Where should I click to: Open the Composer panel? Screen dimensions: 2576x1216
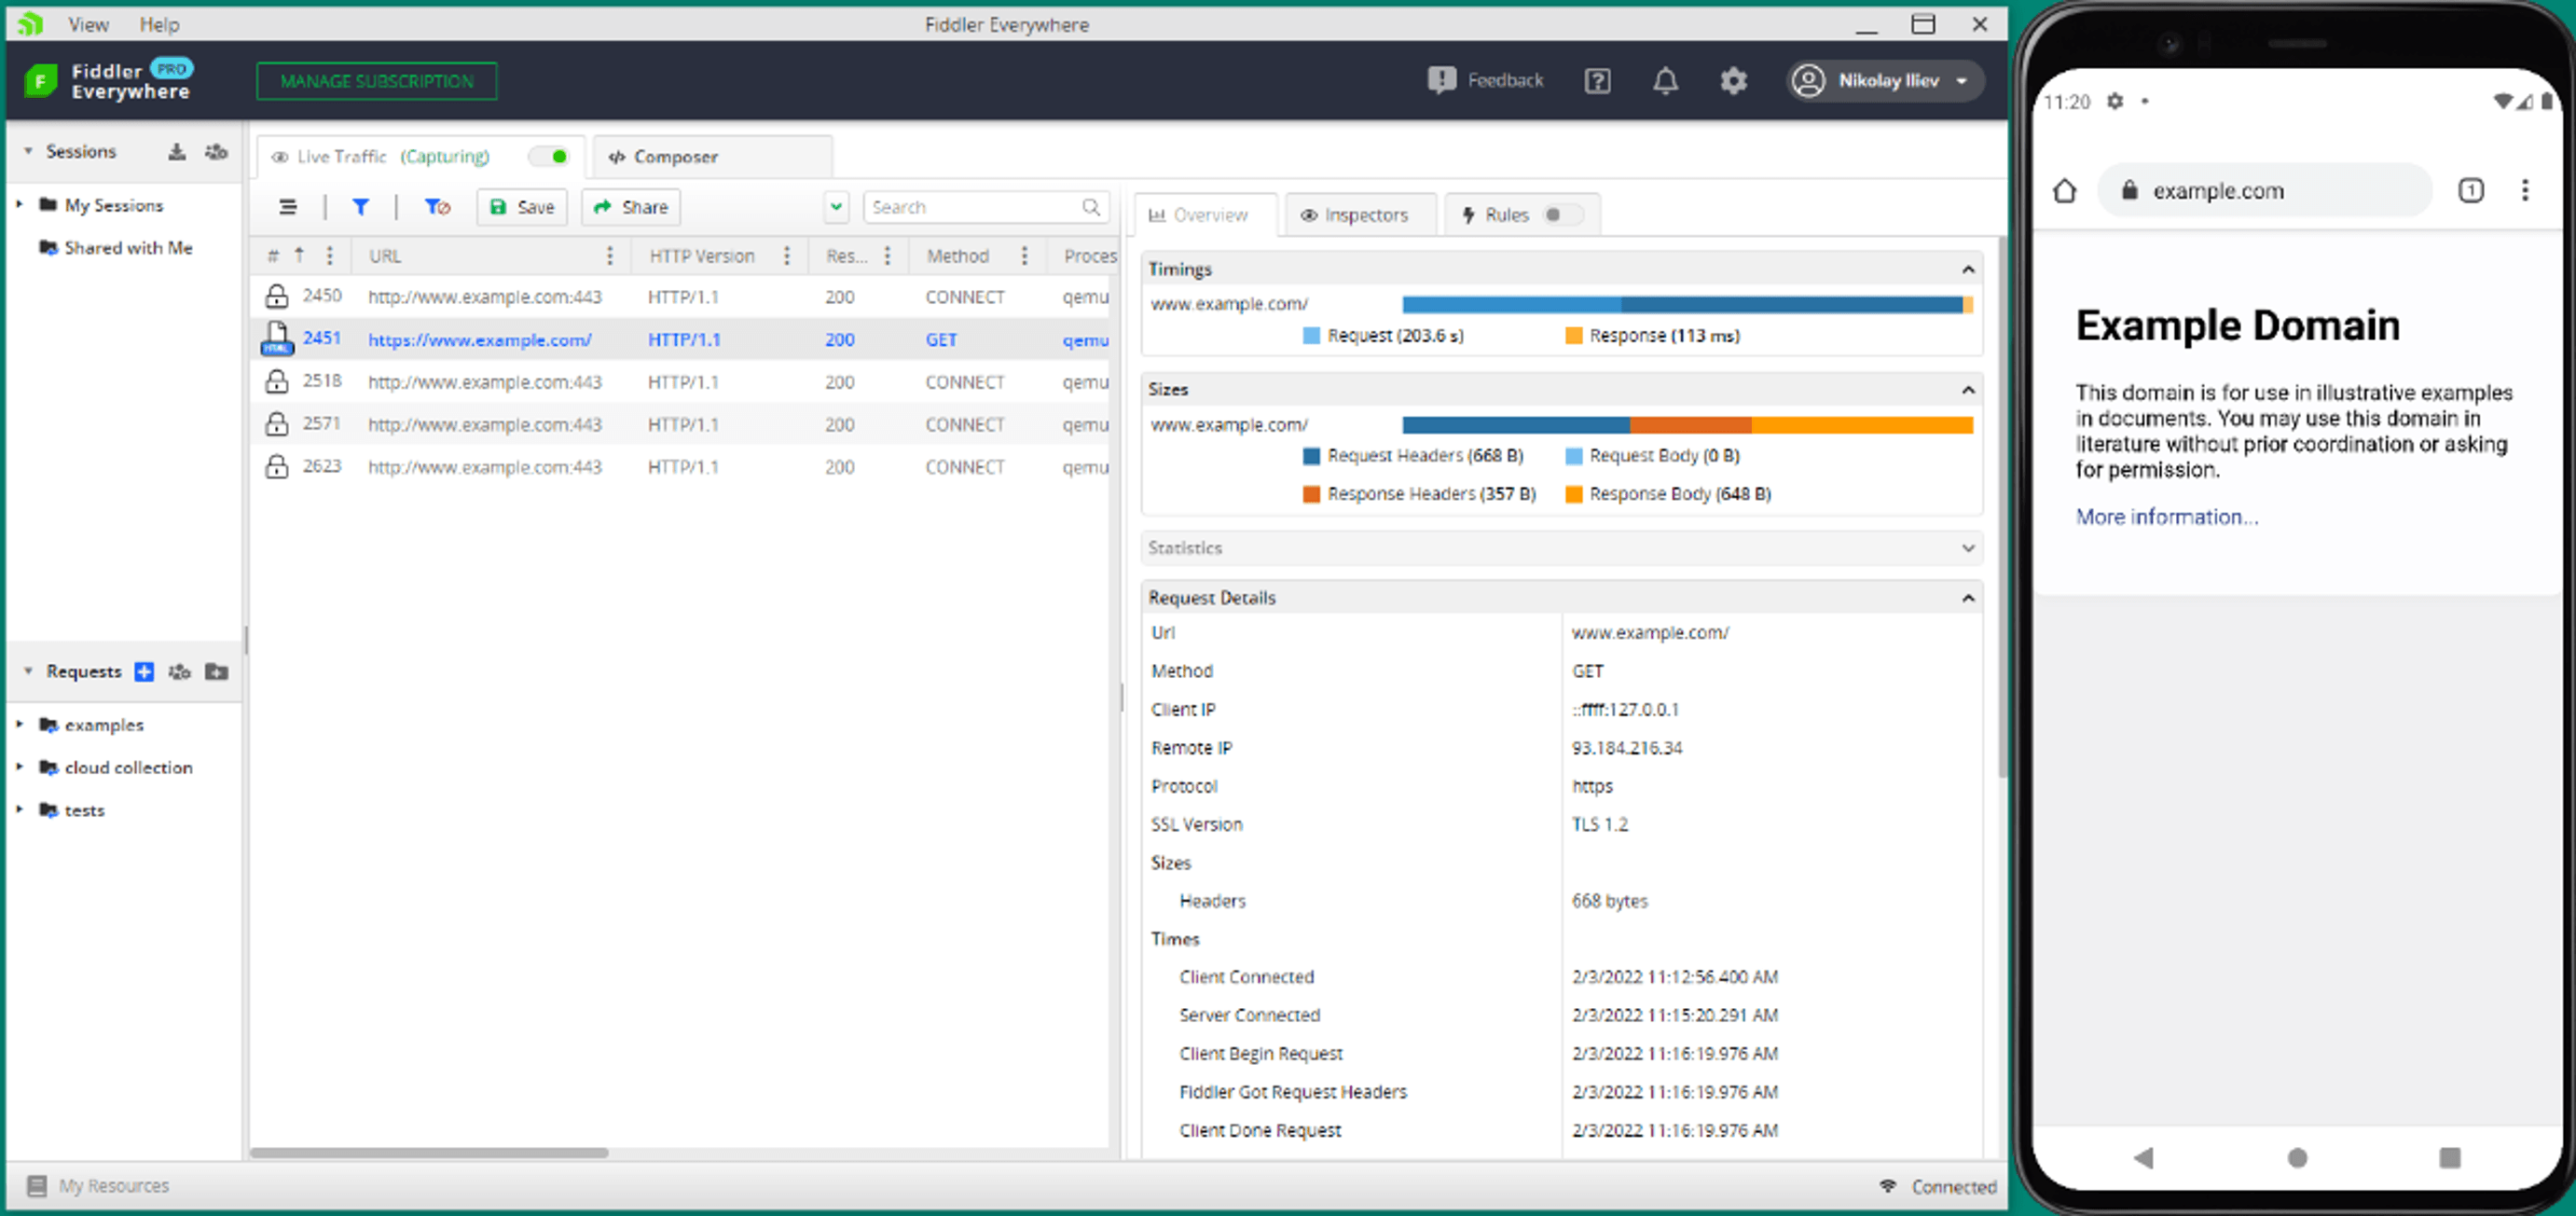coord(675,155)
